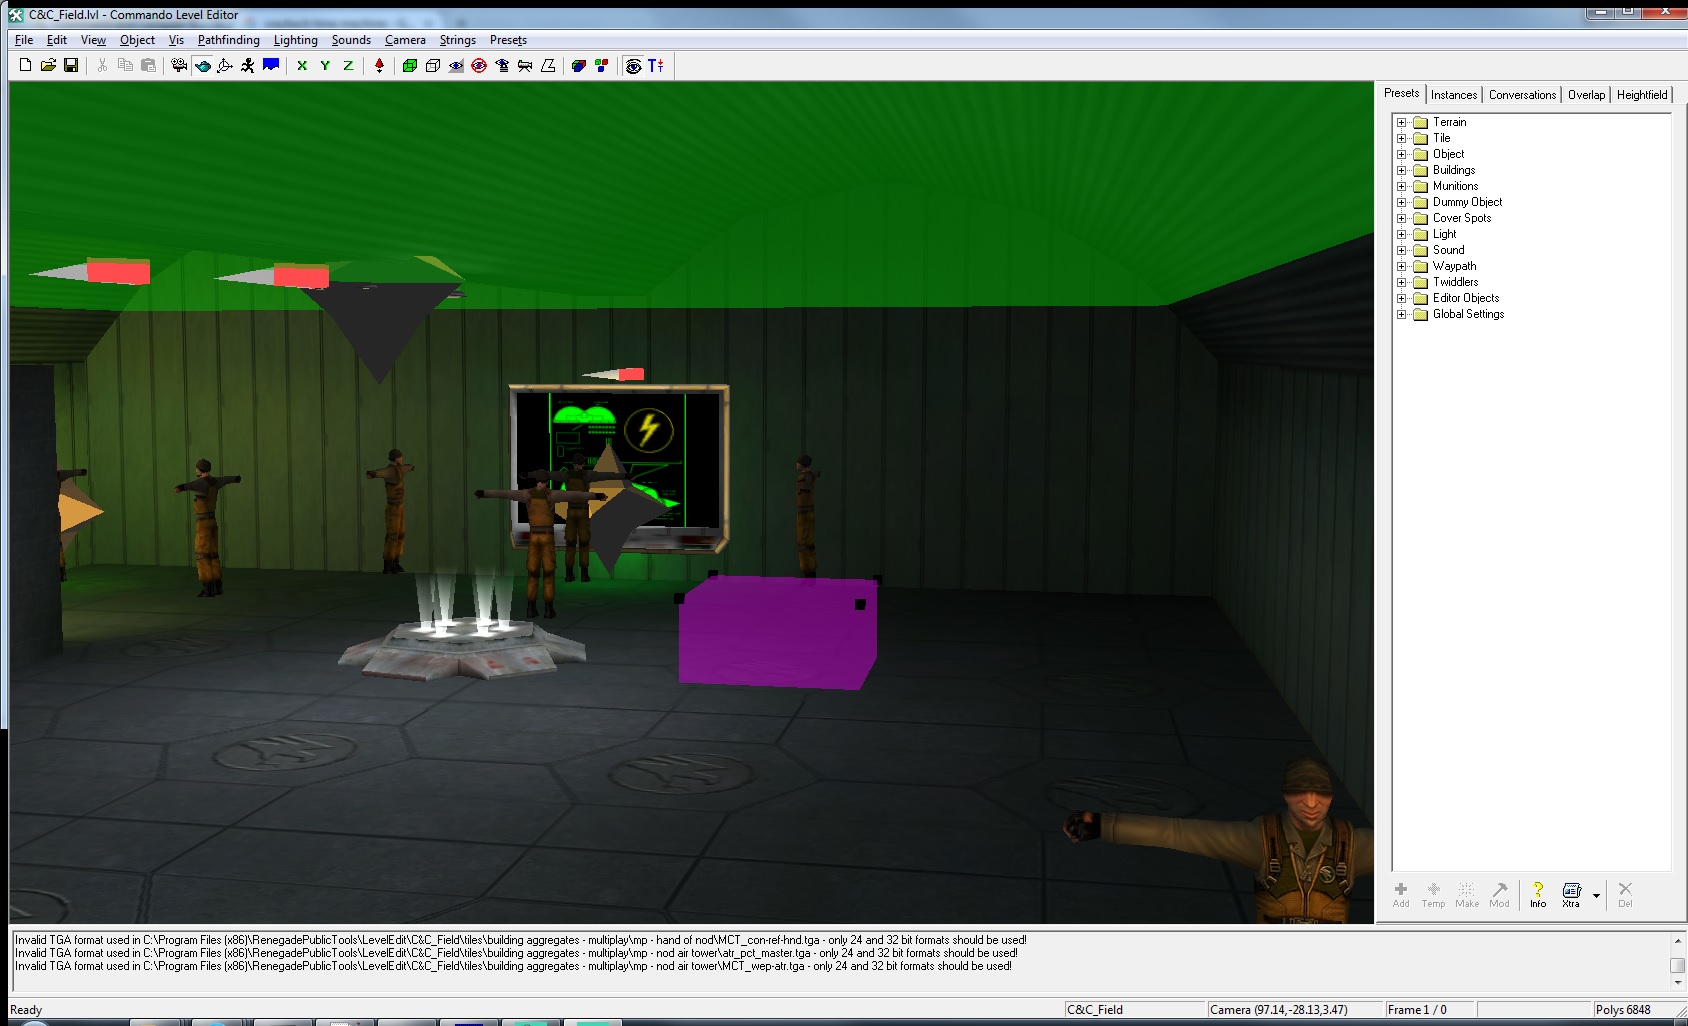This screenshot has height=1026, width=1688.
Task: Expand the Terrain preset folder
Action: coord(1402,122)
